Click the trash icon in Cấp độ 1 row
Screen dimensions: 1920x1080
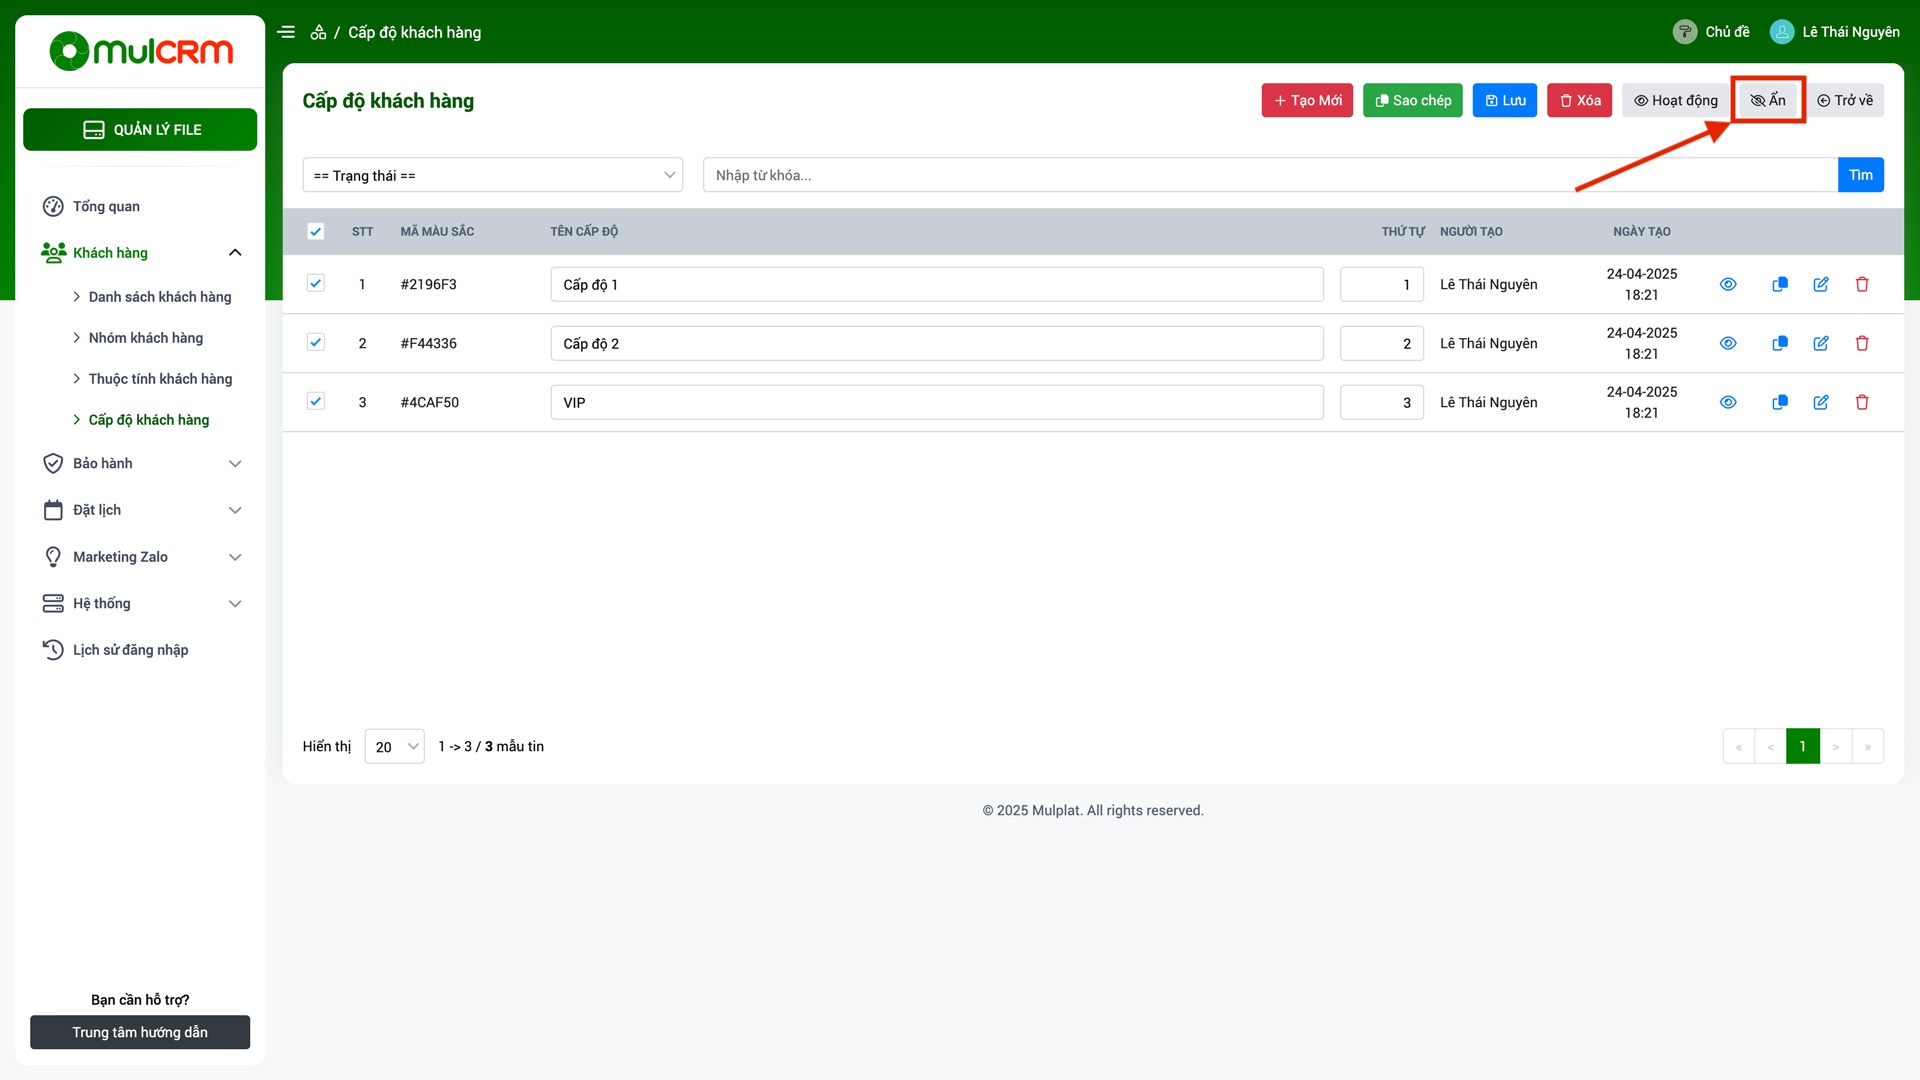[1862, 284]
